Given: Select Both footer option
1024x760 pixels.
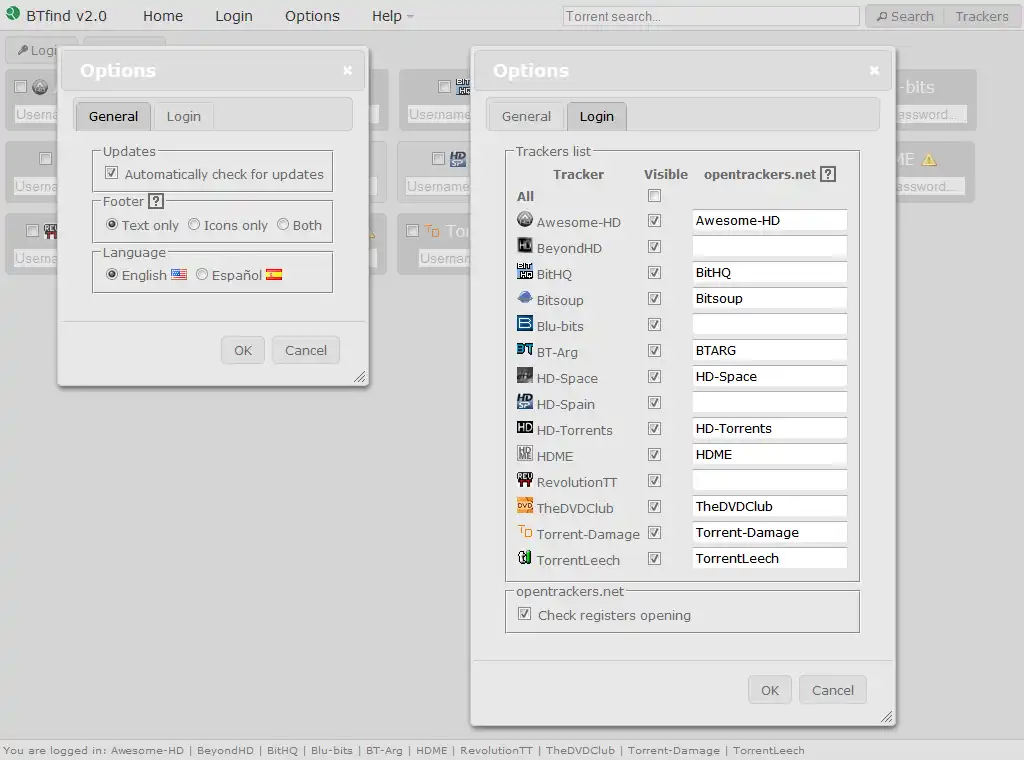Looking at the screenshot, I should click(283, 224).
